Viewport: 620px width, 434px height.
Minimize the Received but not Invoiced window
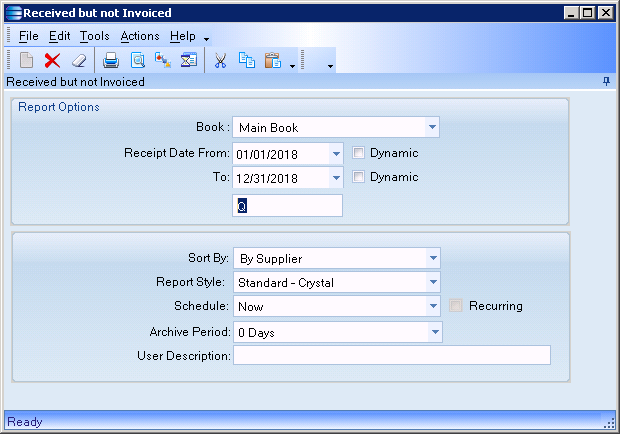[571, 13]
